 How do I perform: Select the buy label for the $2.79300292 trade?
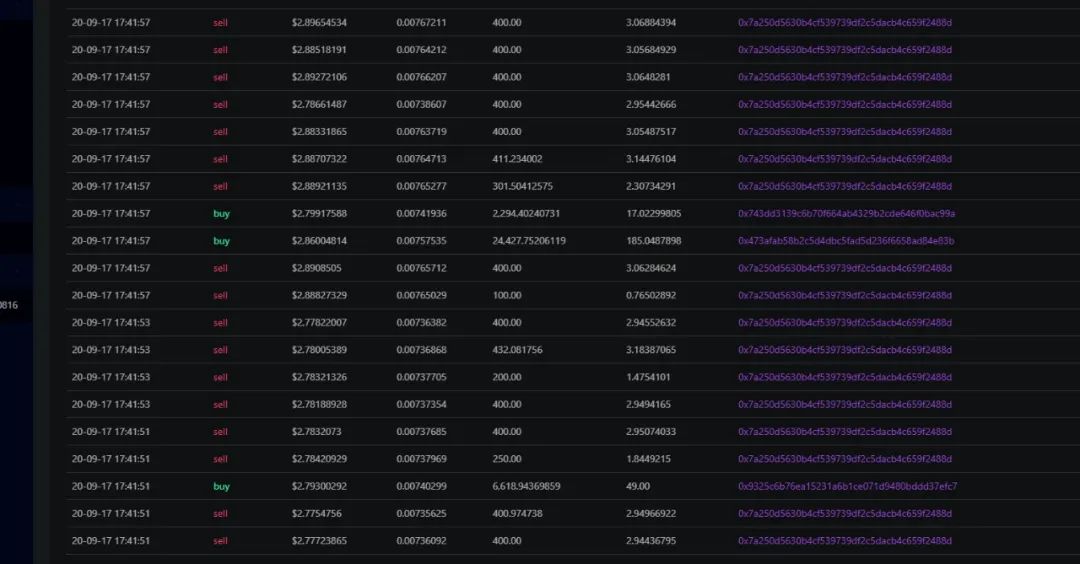click(x=221, y=486)
